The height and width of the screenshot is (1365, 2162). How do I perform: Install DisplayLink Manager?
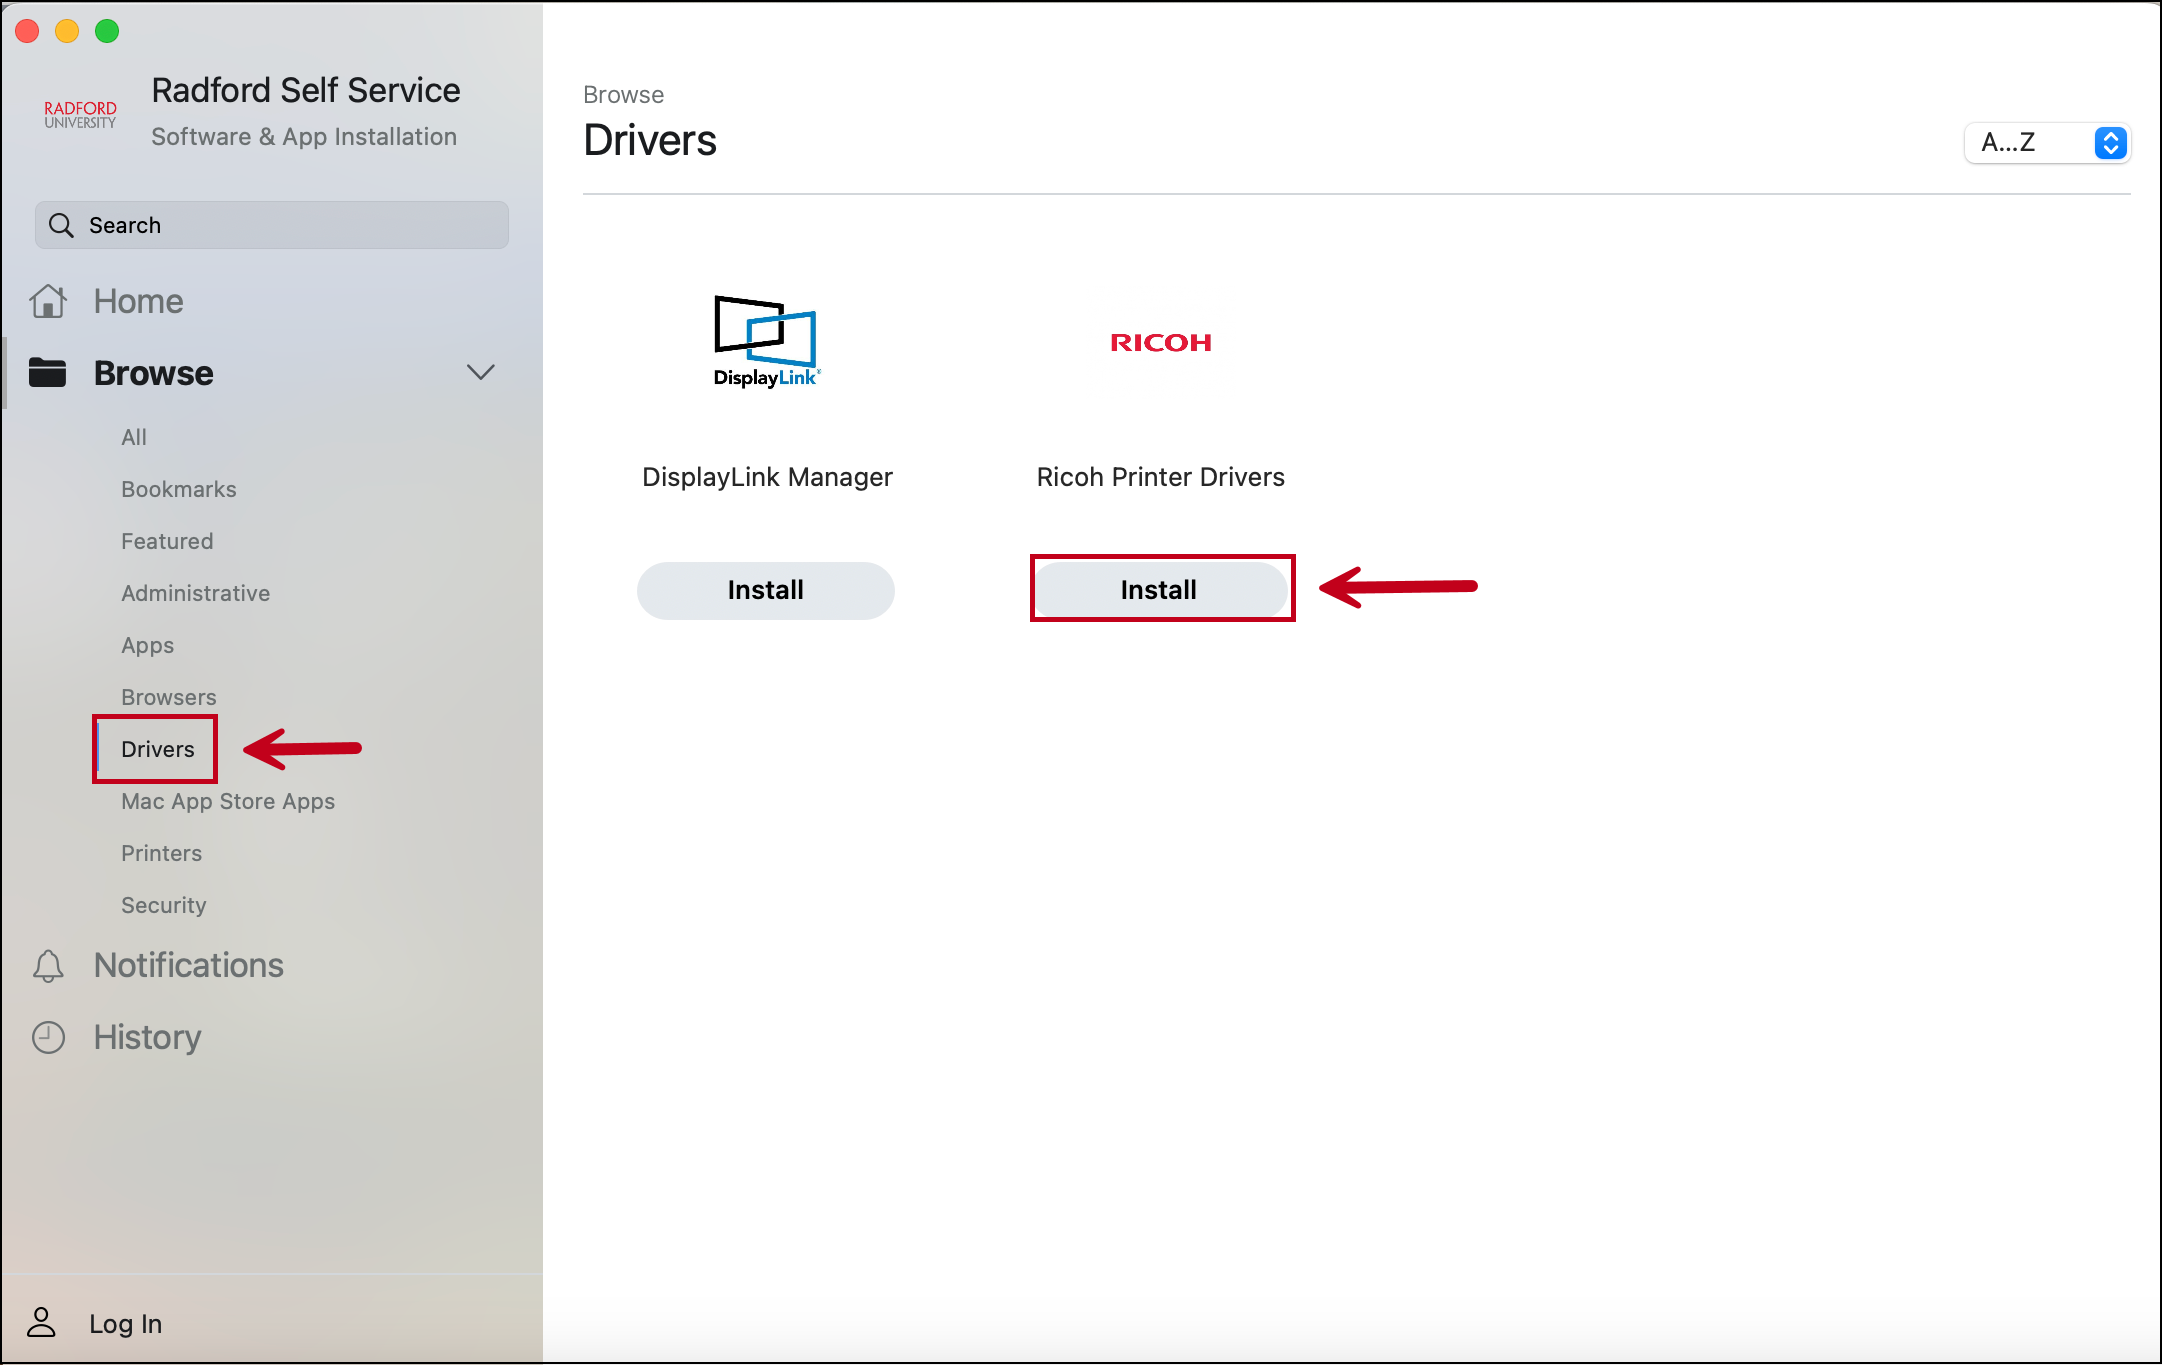click(x=765, y=590)
